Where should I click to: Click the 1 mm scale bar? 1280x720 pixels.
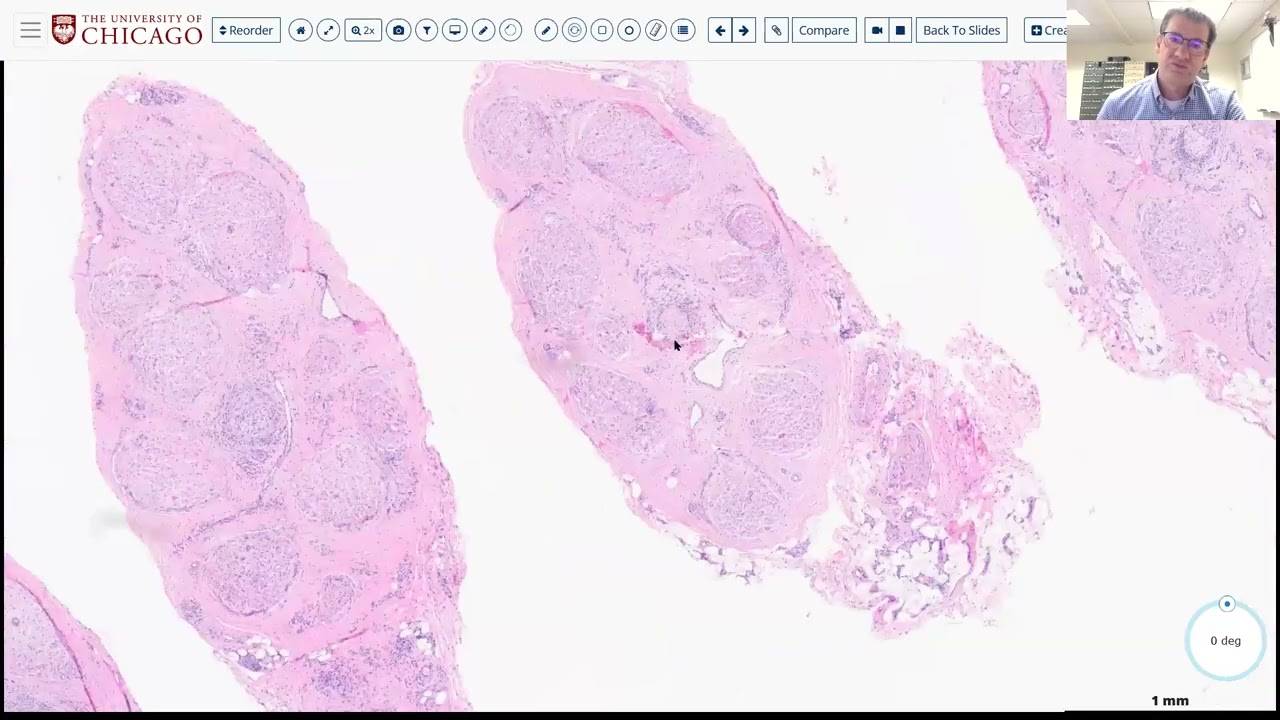[x=1170, y=701]
